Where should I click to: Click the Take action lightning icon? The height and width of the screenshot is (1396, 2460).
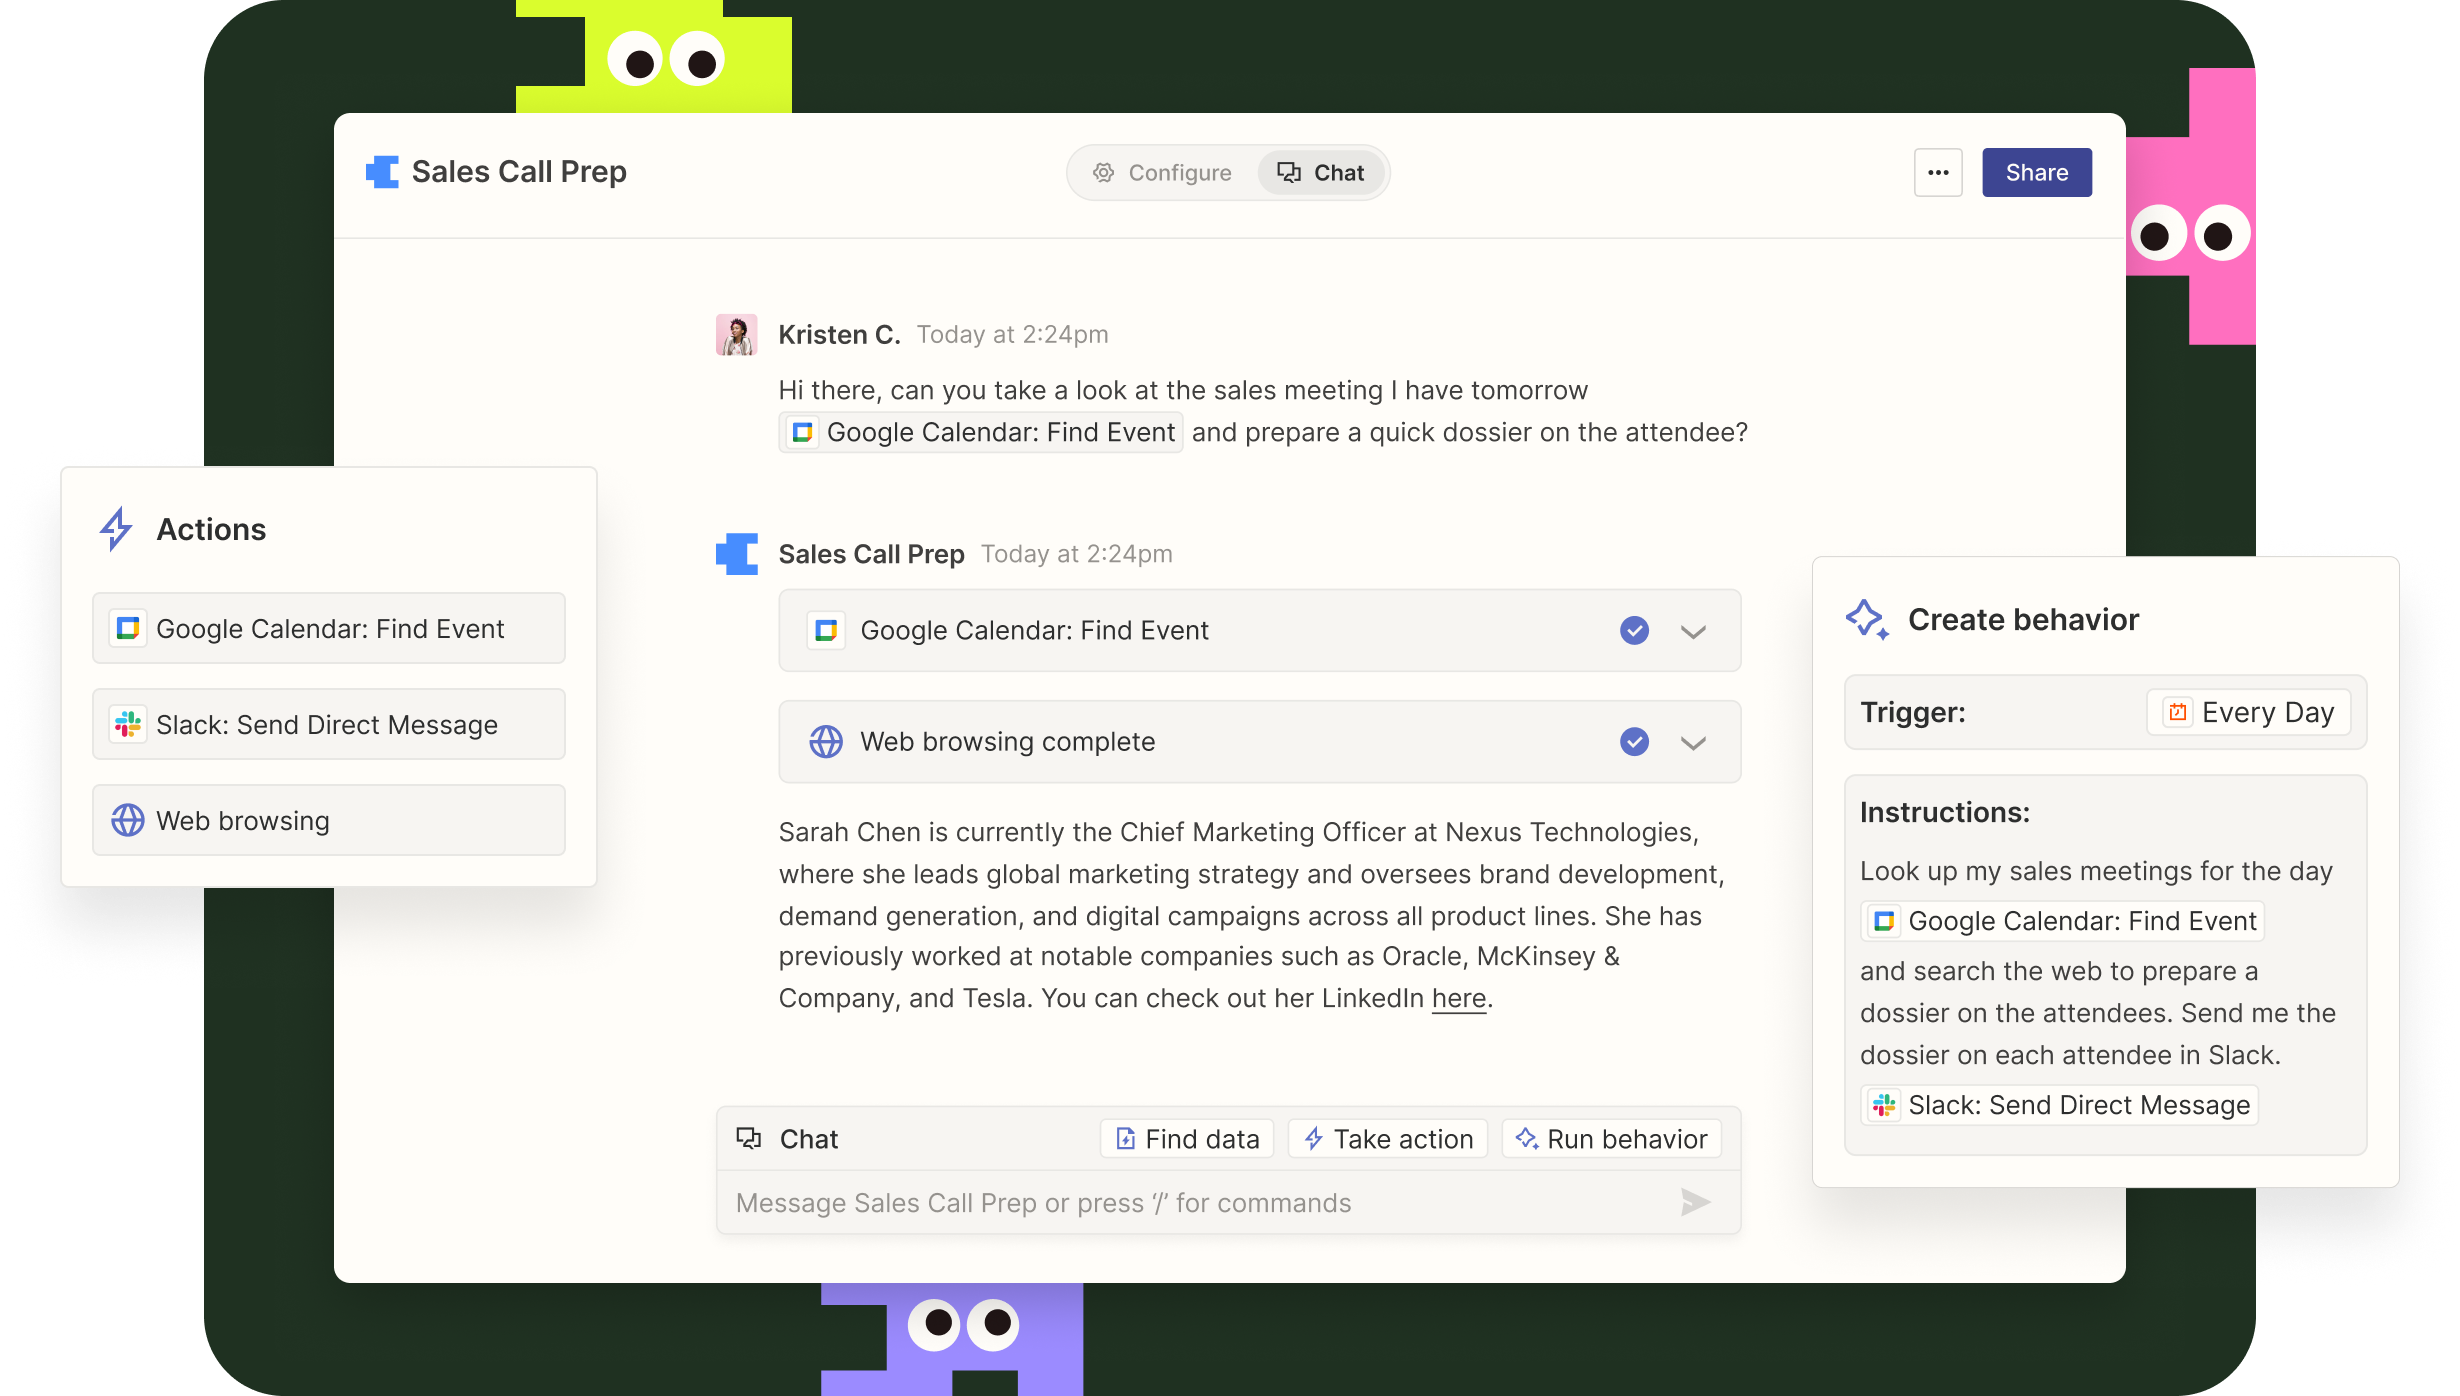click(1312, 1138)
